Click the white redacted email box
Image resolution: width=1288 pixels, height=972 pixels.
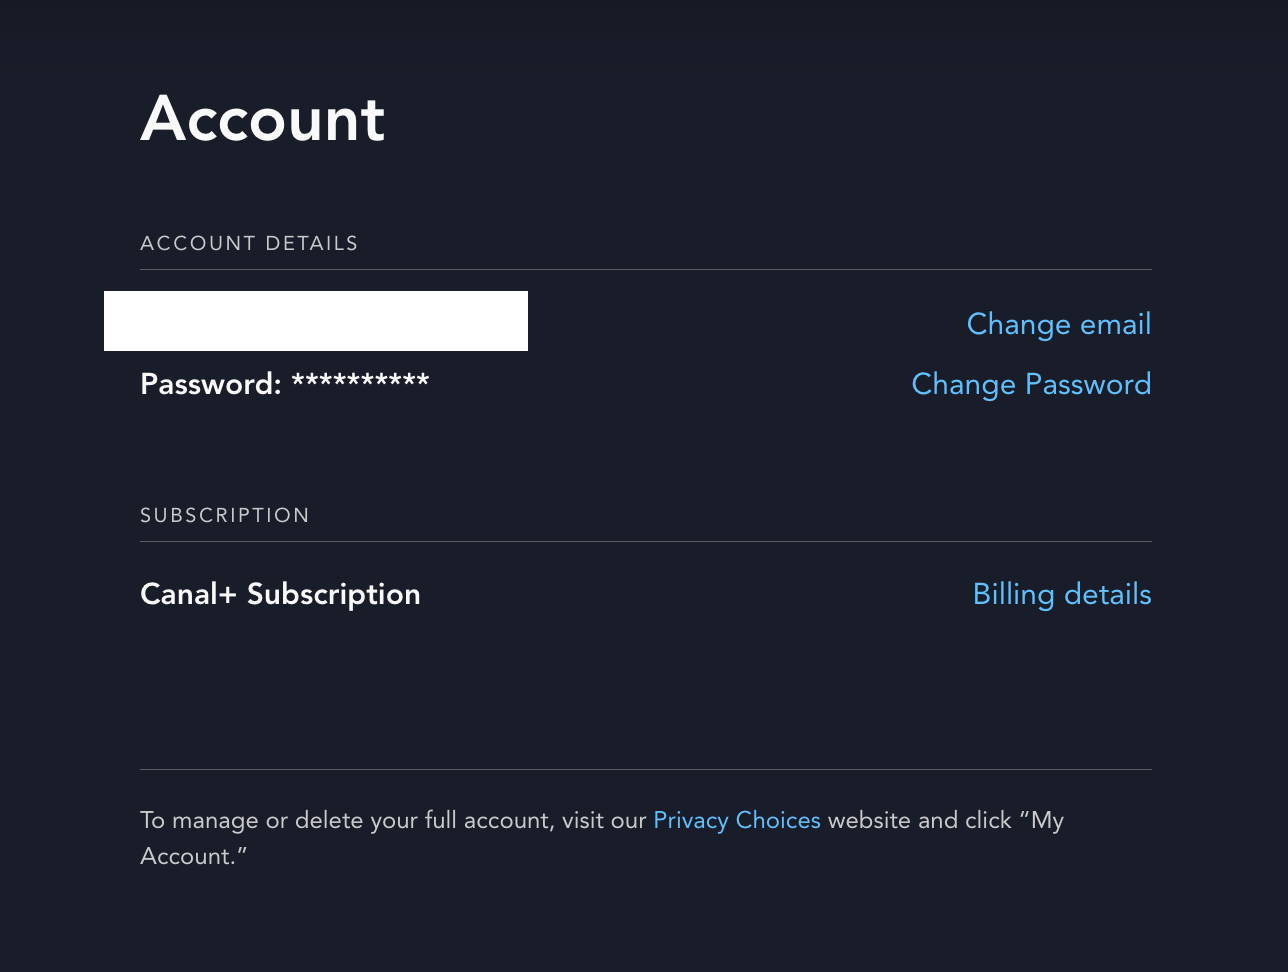316,321
